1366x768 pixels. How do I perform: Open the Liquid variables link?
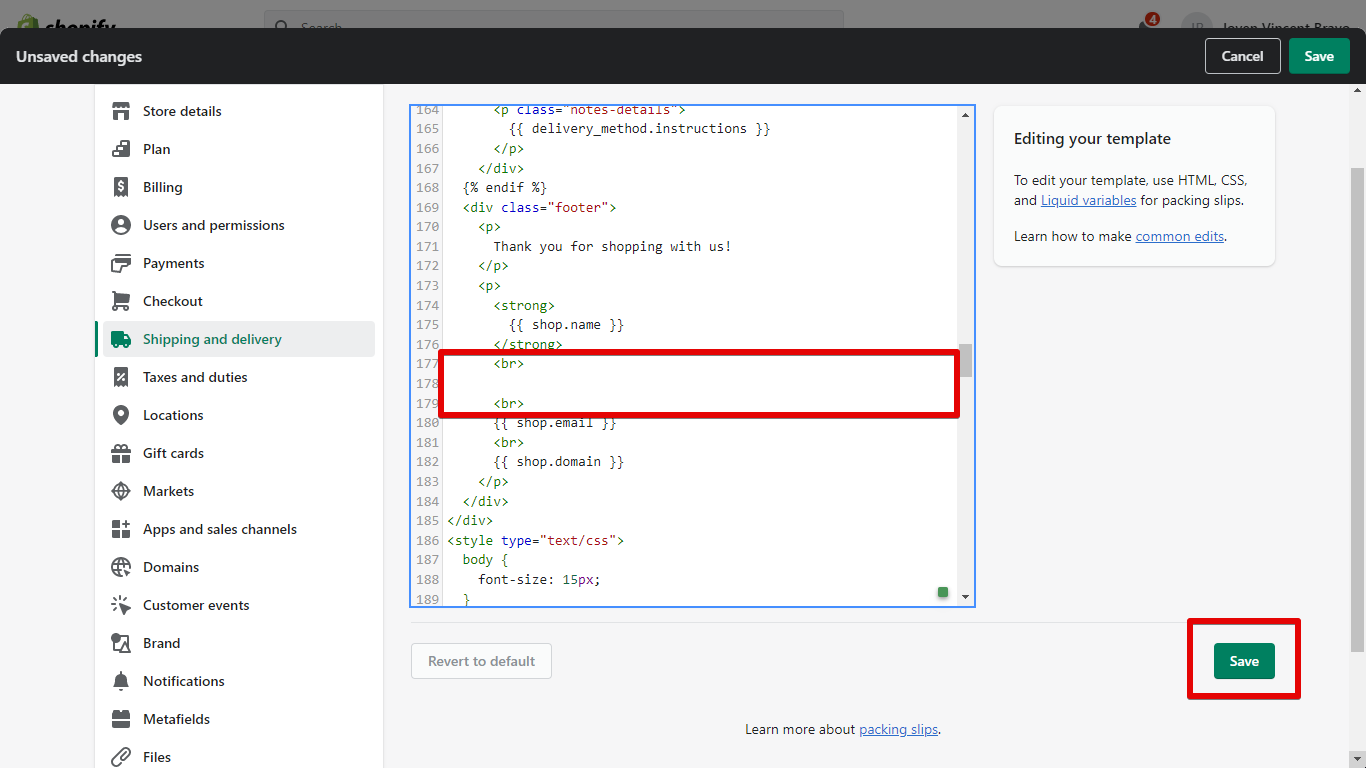click(1088, 200)
